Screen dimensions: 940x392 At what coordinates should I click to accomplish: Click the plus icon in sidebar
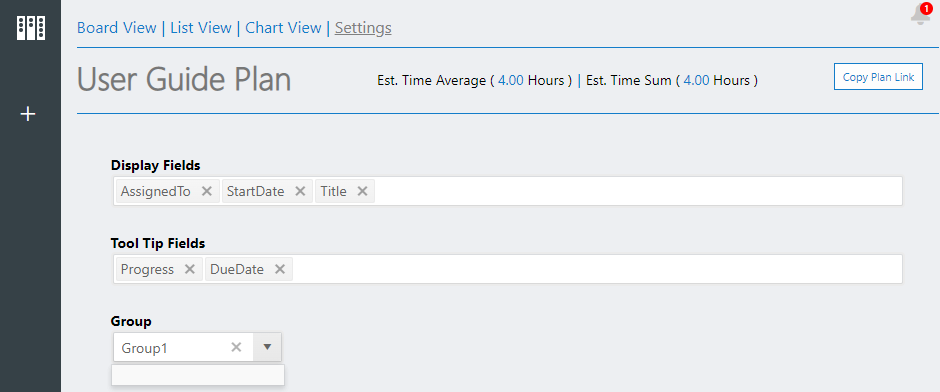pos(28,113)
